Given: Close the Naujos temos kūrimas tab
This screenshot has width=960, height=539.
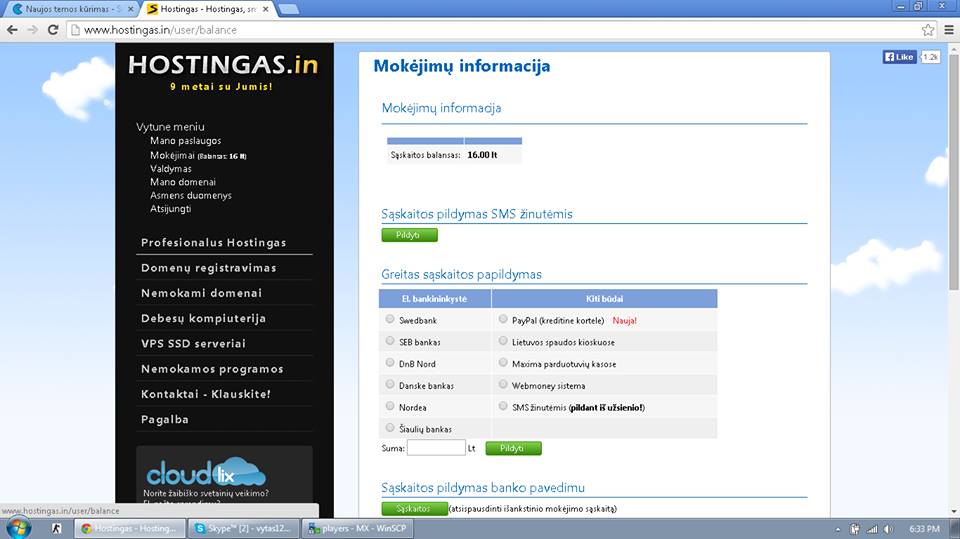Looking at the screenshot, I should pos(130,9).
